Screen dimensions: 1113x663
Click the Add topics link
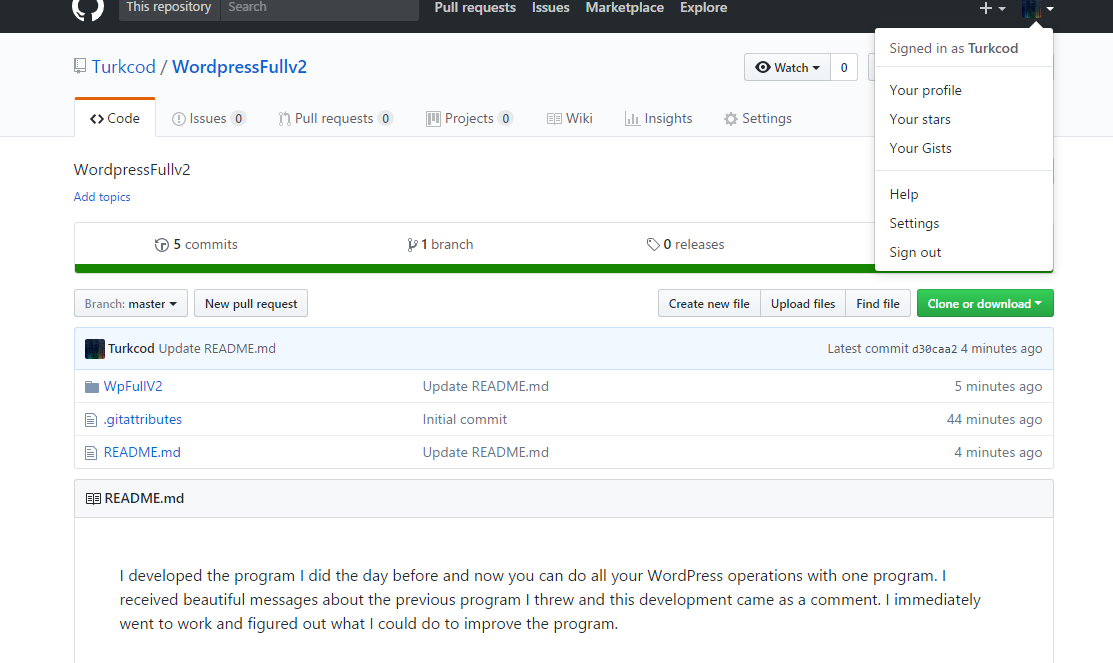point(102,198)
